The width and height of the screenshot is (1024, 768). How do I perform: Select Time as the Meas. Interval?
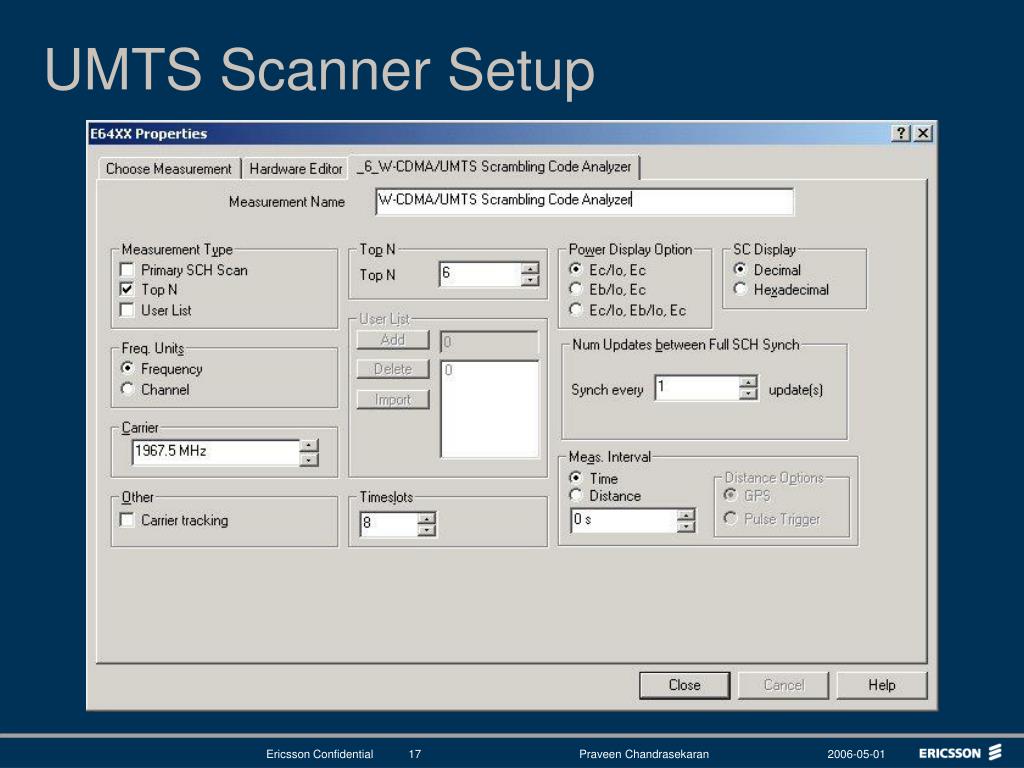tap(575, 477)
